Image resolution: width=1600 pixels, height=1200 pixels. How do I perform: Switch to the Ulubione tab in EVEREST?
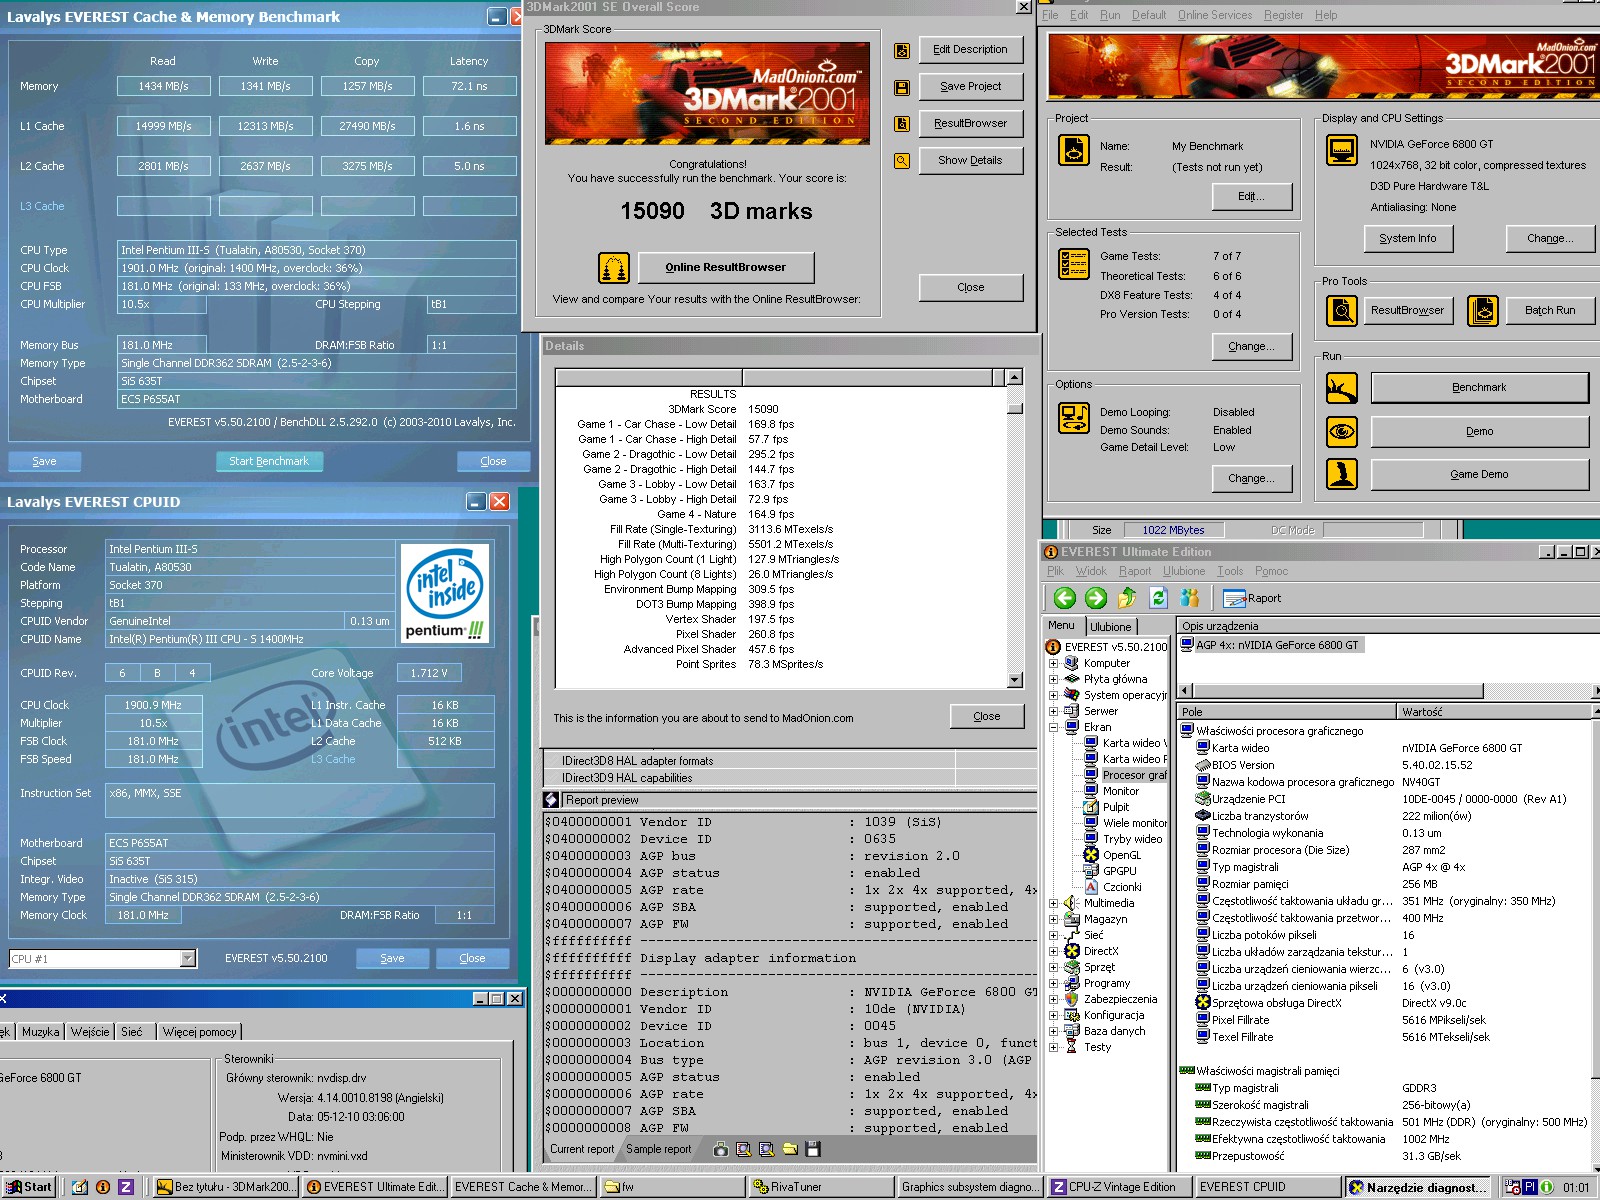1110,627
